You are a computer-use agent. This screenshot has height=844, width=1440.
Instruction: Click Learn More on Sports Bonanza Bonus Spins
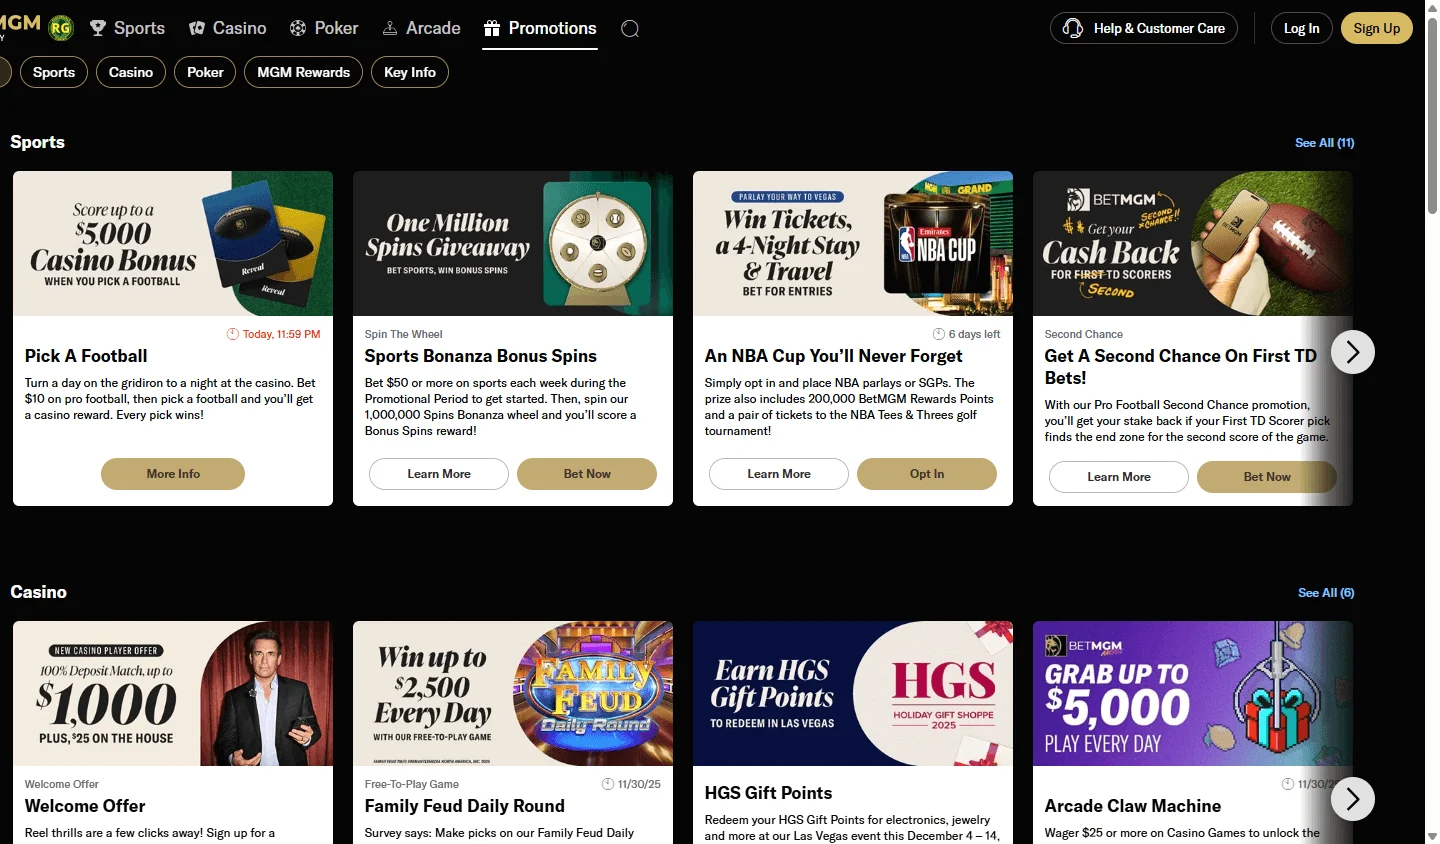pyautogui.click(x=439, y=474)
